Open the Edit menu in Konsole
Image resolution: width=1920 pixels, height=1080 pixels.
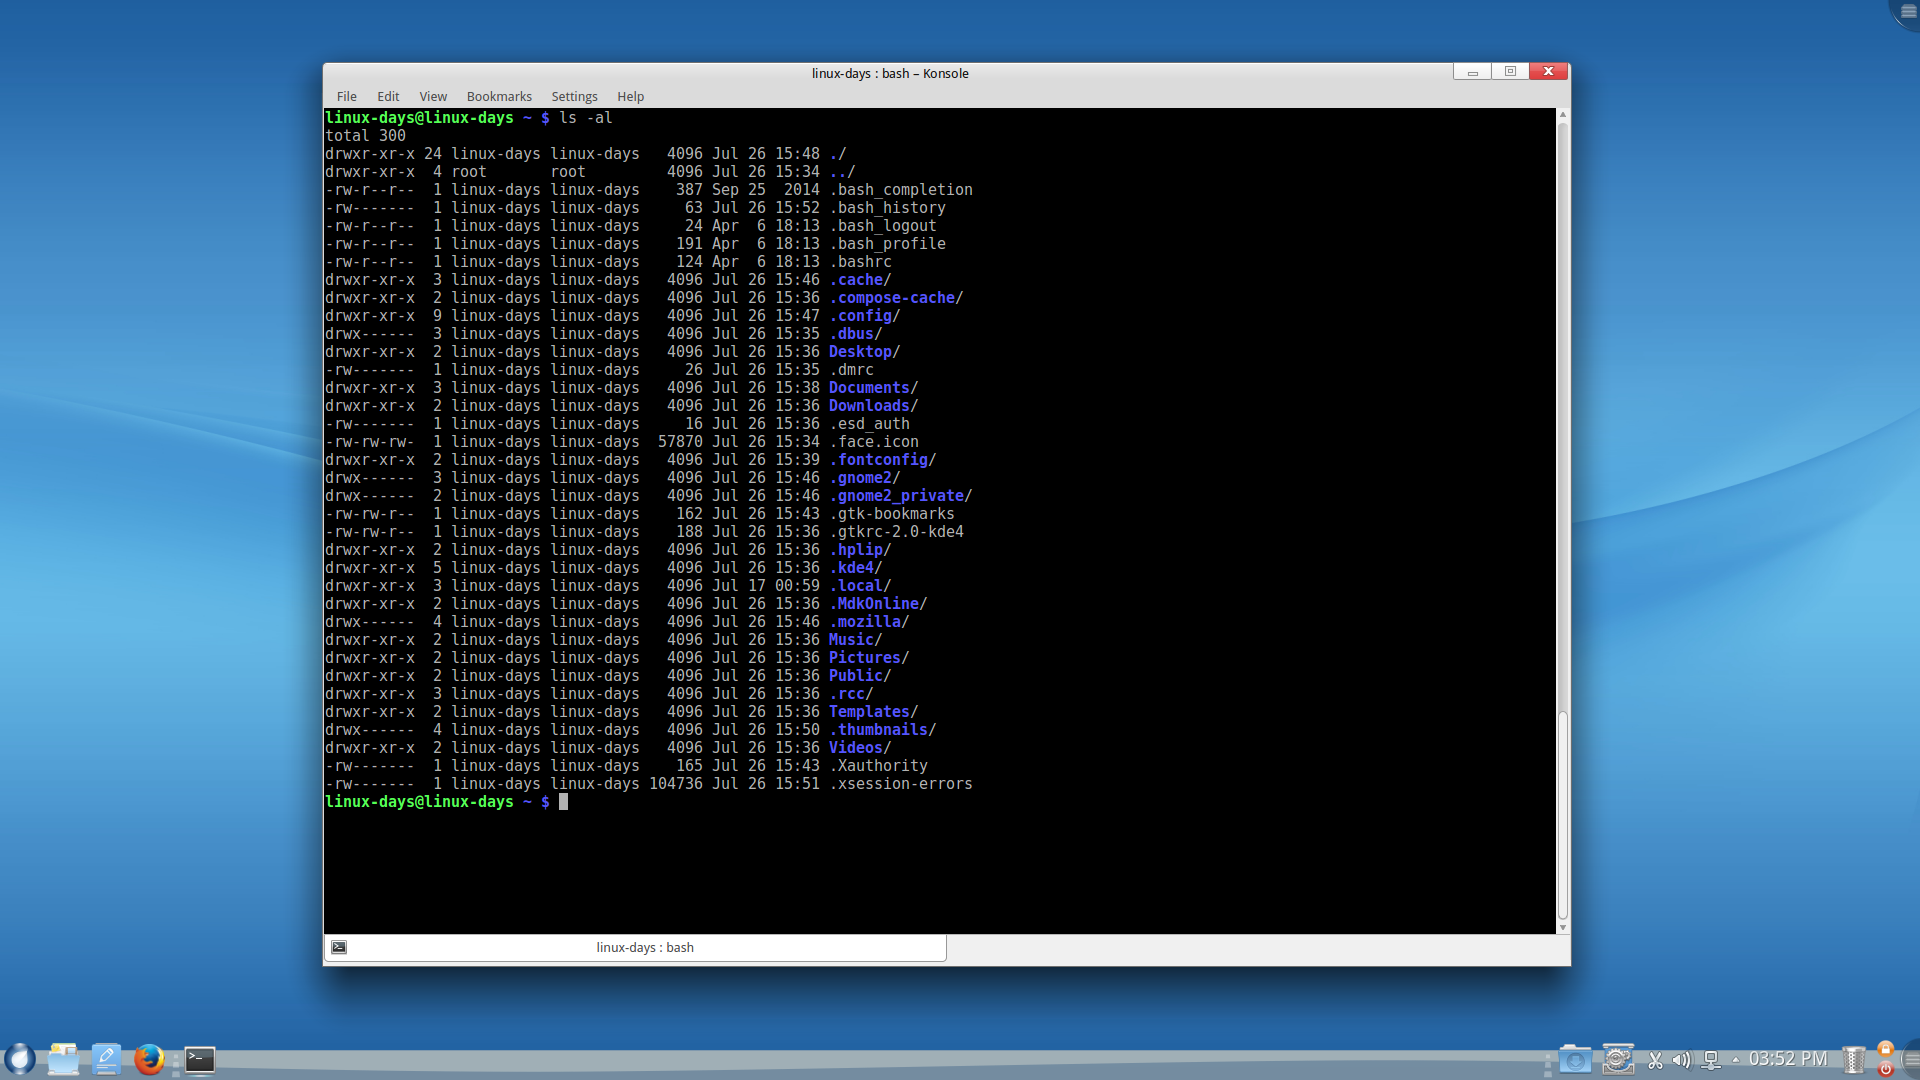click(388, 97)
